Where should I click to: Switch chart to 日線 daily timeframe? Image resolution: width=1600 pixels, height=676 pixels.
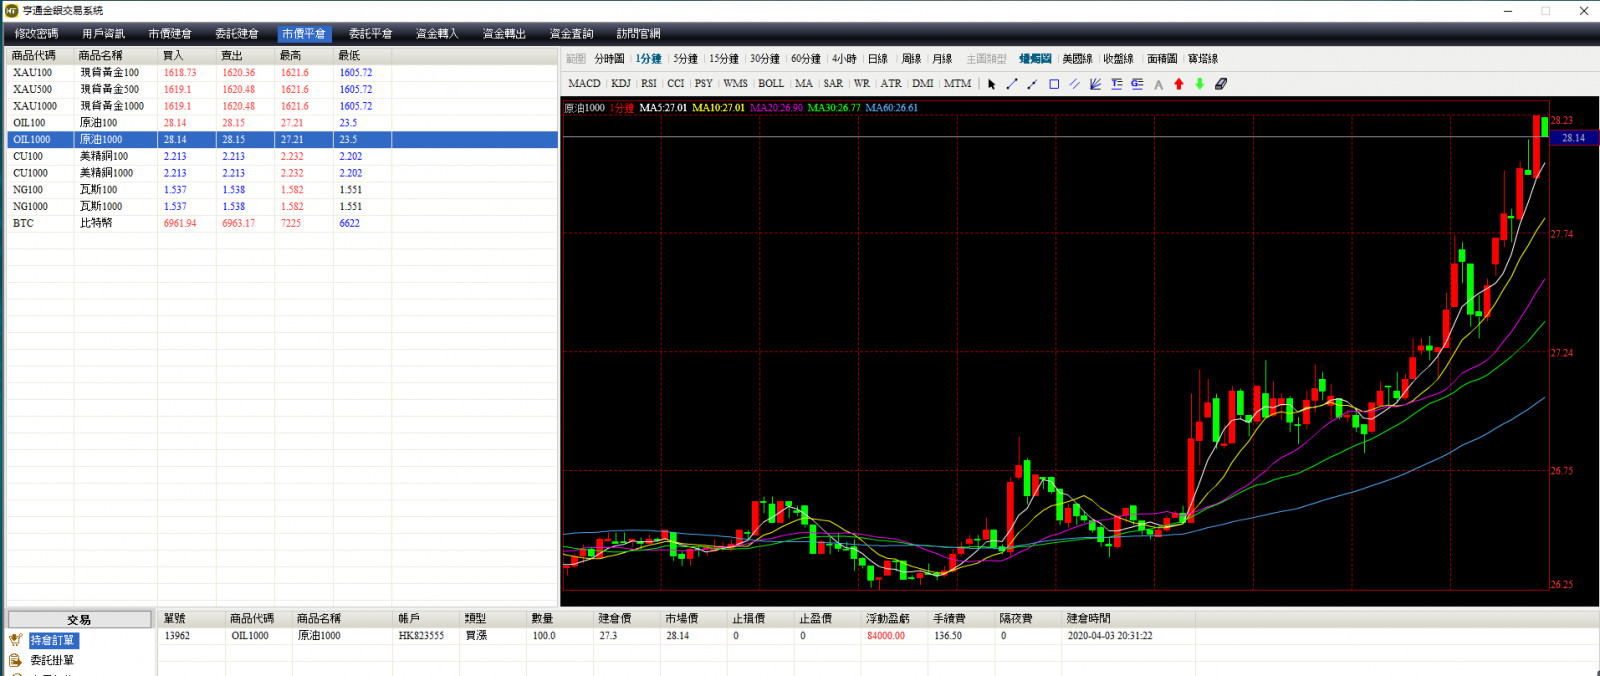click(x=878, y=59)
